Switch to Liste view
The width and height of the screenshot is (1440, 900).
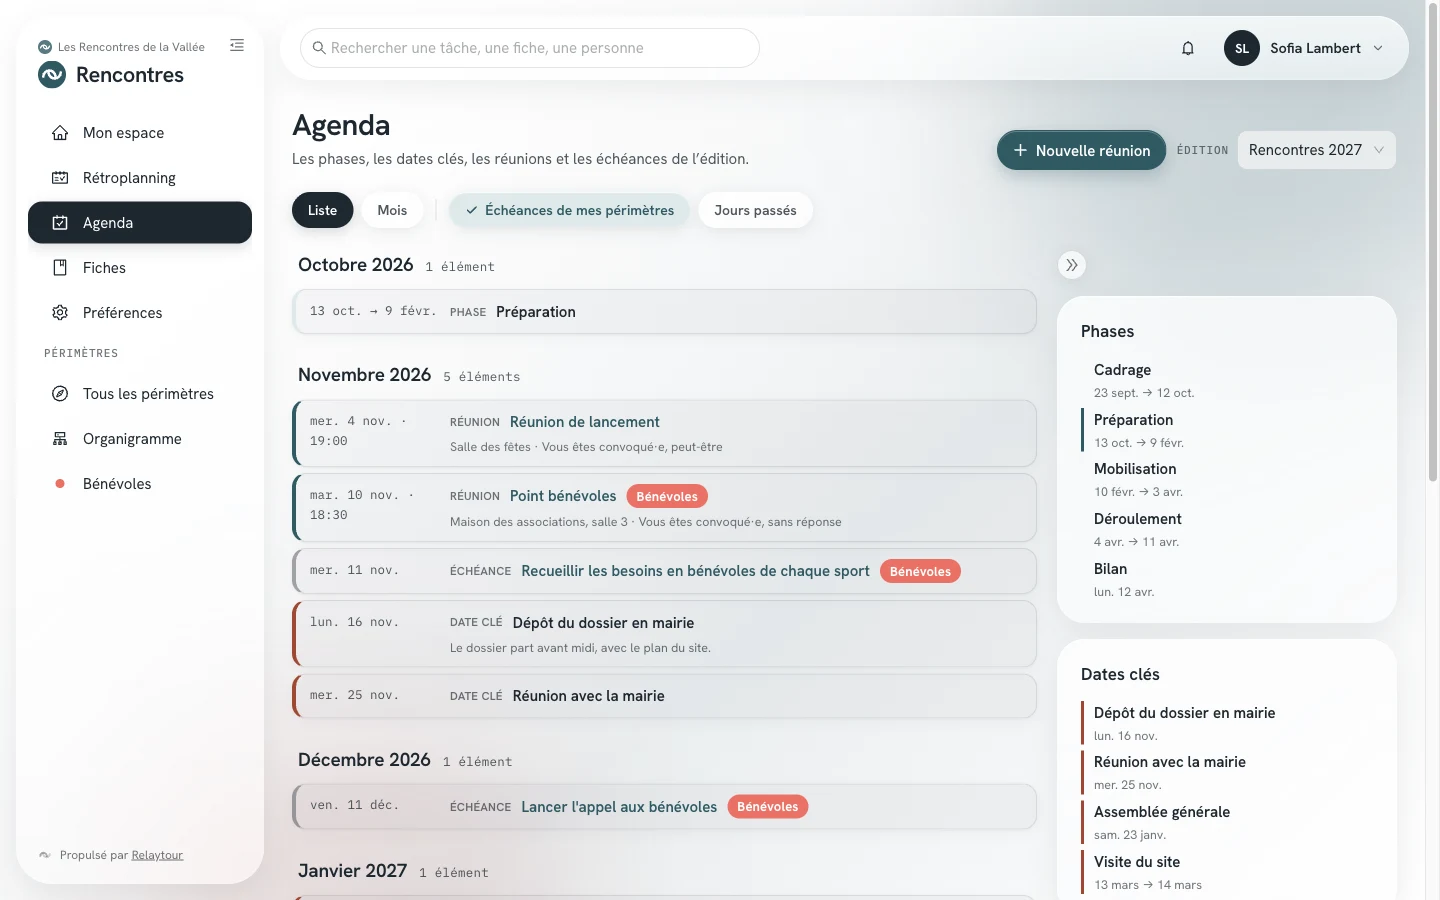tap(322, 210)
